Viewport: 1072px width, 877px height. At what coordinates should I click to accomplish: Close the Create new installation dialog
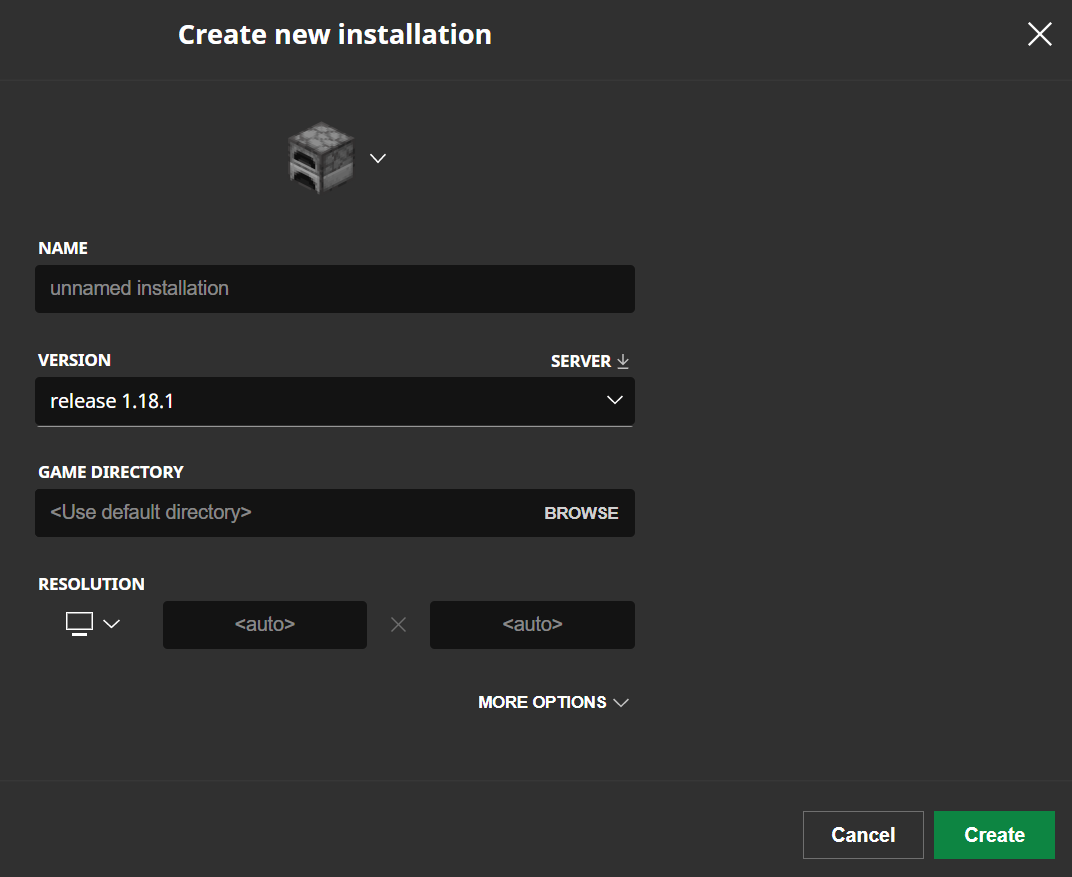pos(1039,35)
